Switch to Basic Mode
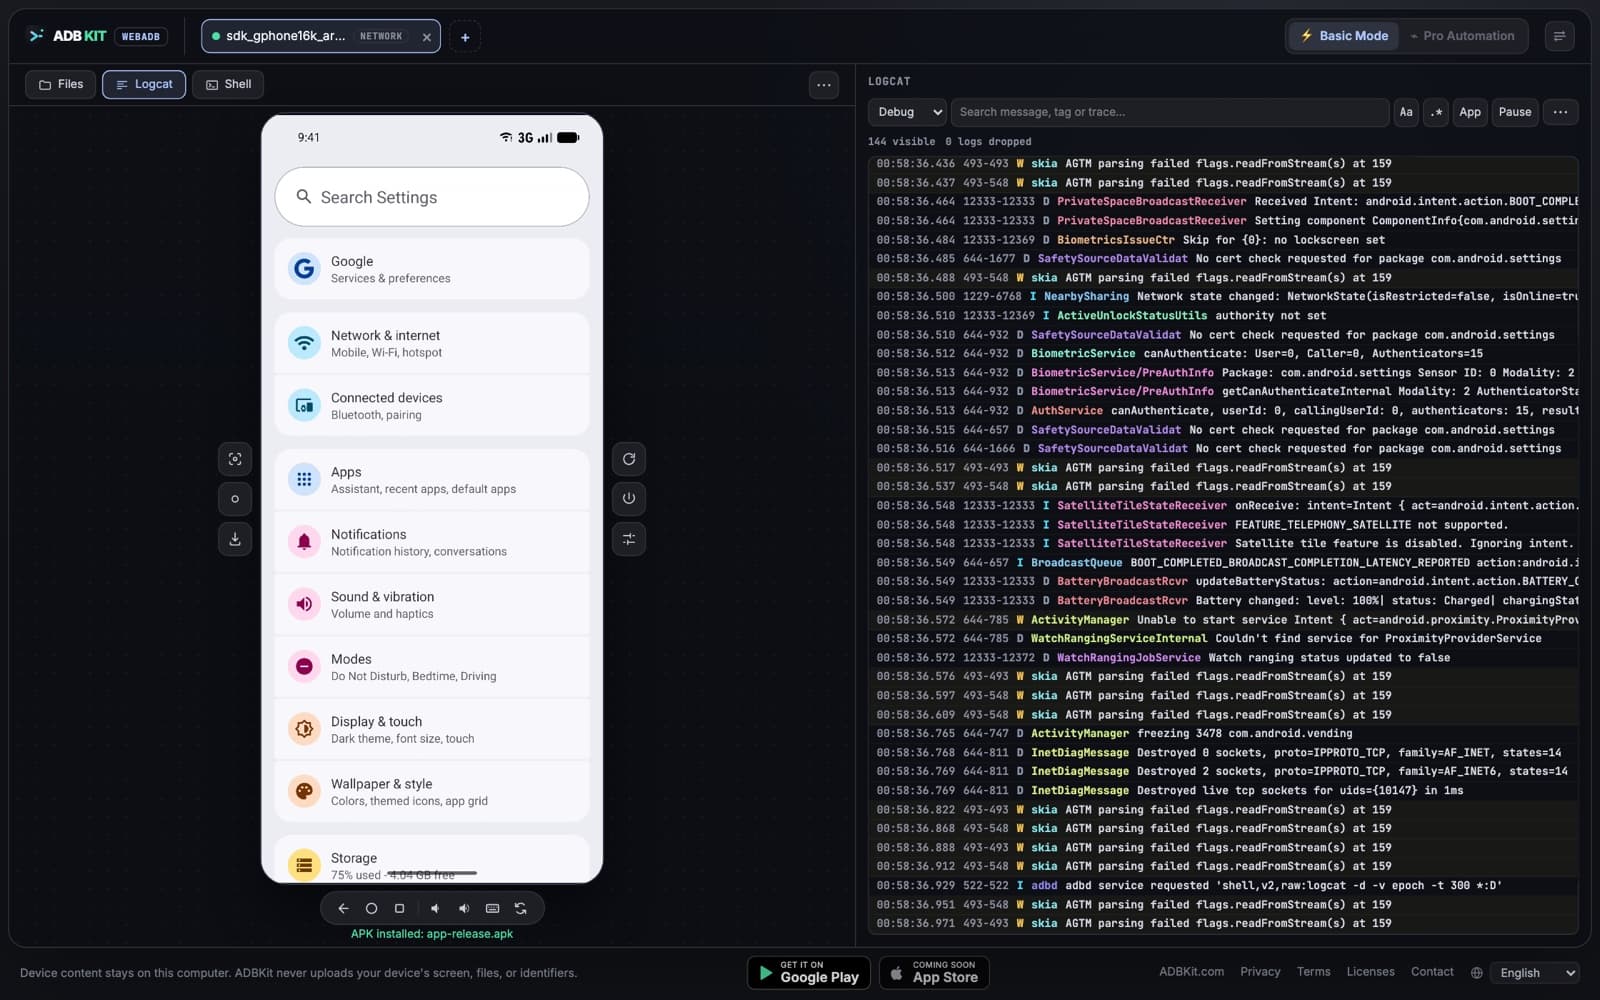The width and height of the screenshot is (1600, 1000). (x=1343, y=36)
